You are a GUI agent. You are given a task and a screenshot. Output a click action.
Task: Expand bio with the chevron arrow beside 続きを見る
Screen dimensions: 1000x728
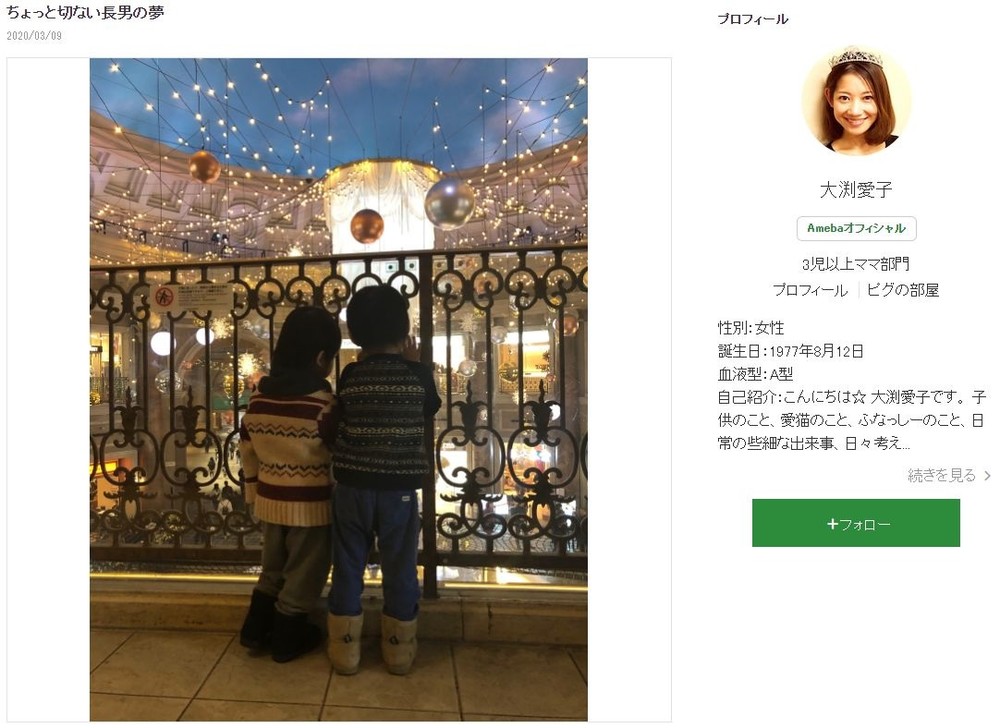coord(987,476)
